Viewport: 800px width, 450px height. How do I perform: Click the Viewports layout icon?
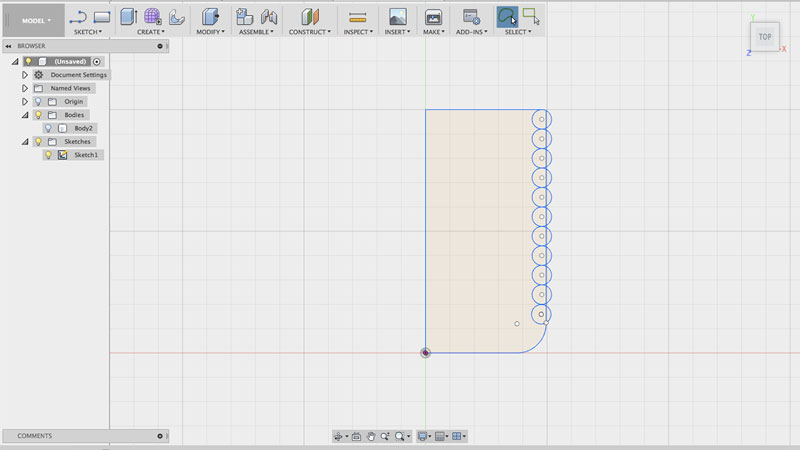tap(457, 436)
